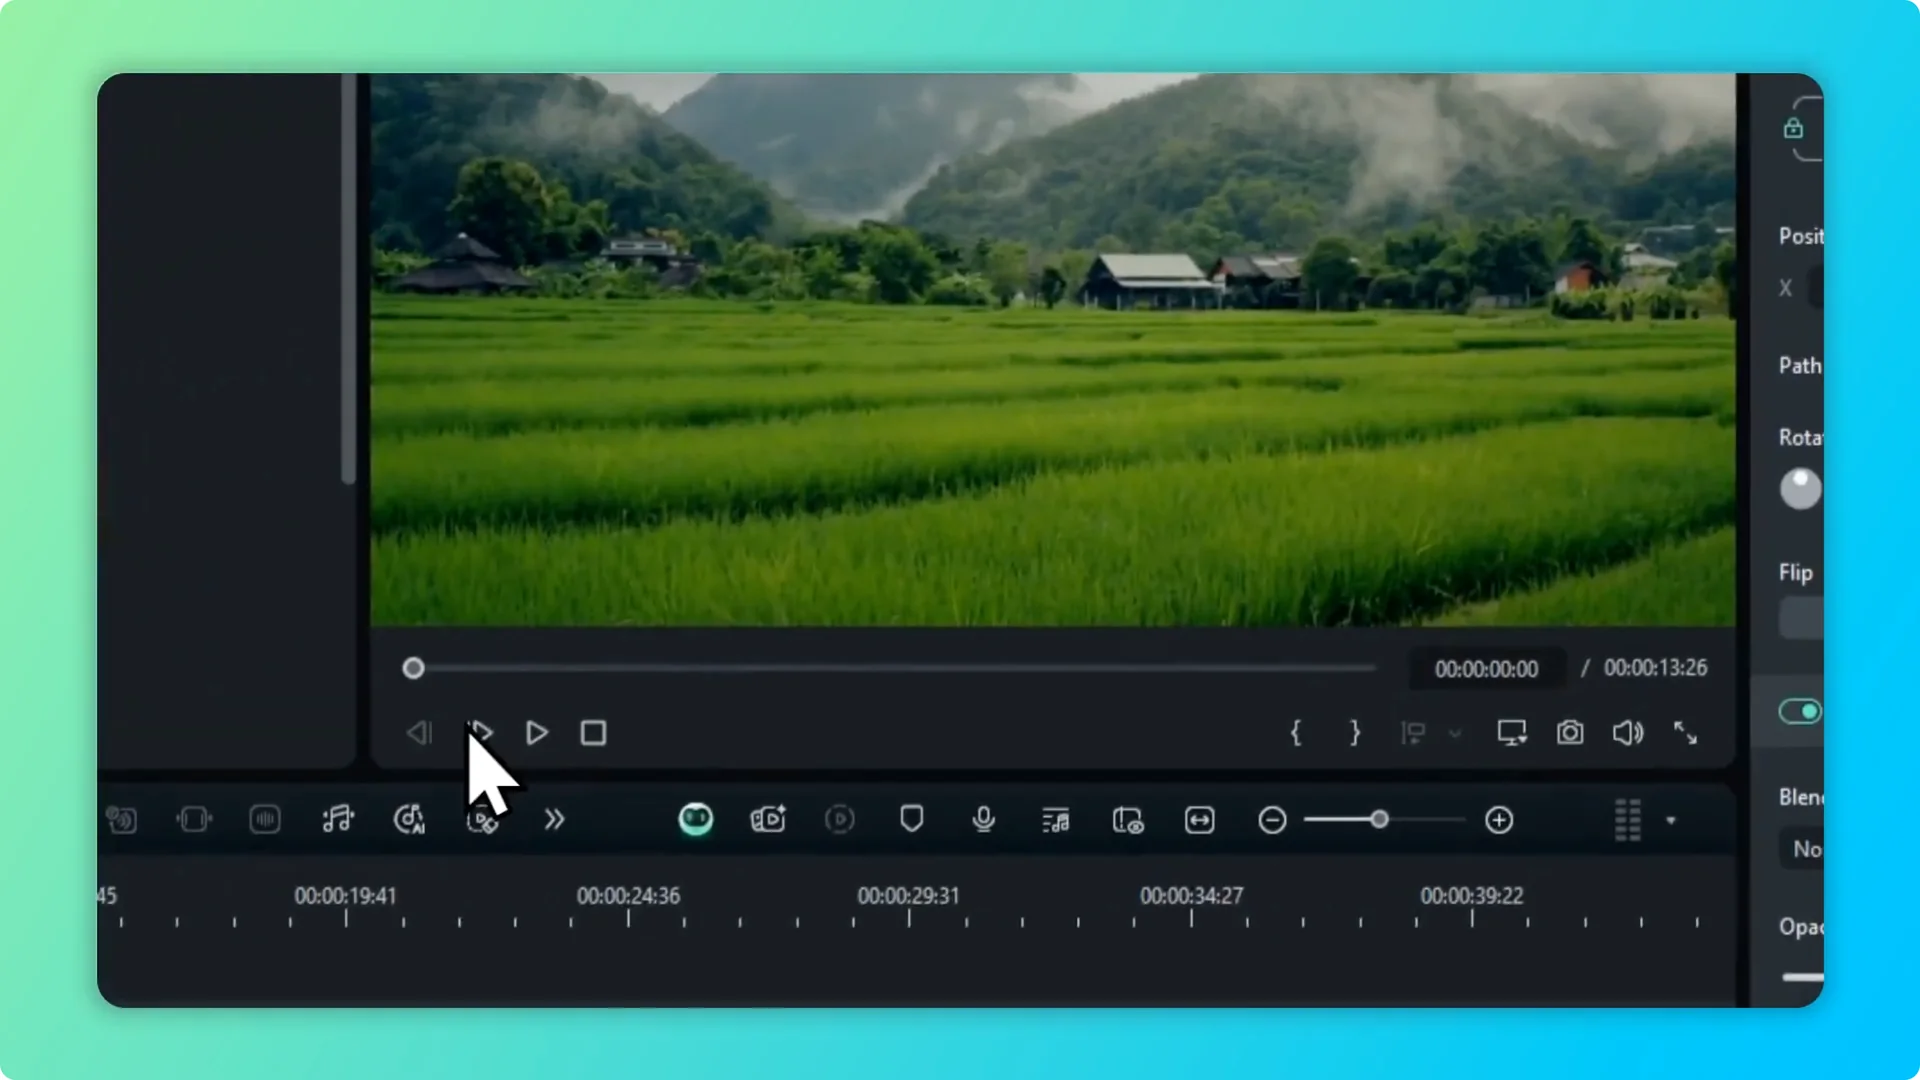This screenshot has width=1920, height=1080.
Task: Open the AI audio tool icon
Action: coord(409,820)
